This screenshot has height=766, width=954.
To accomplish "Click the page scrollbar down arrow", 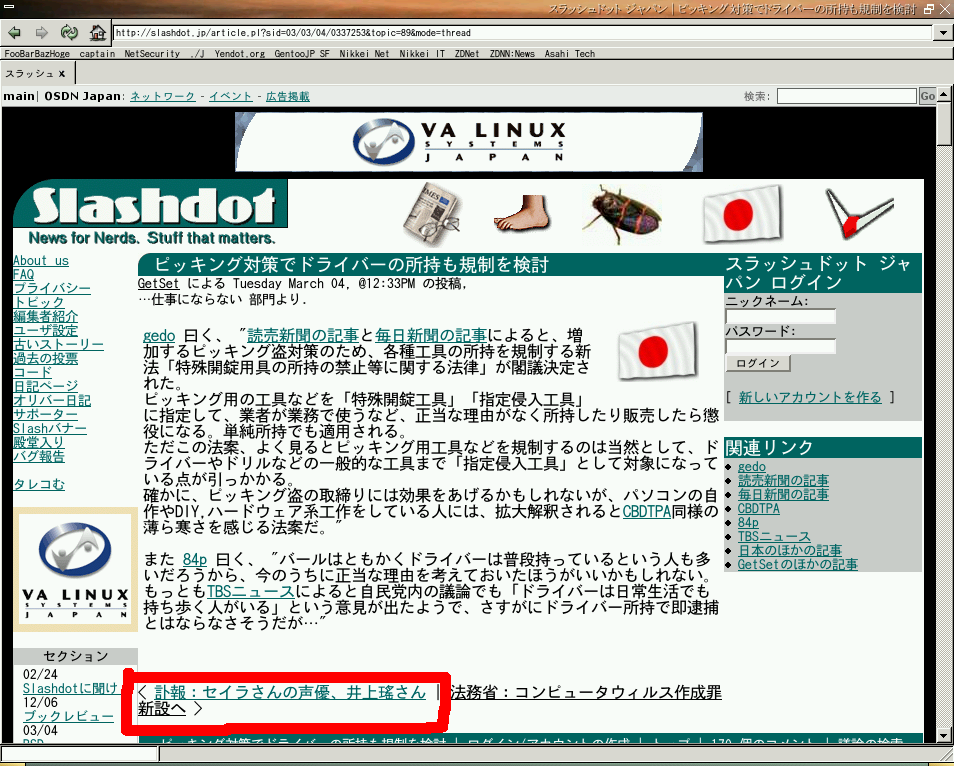I will (944, 735).
